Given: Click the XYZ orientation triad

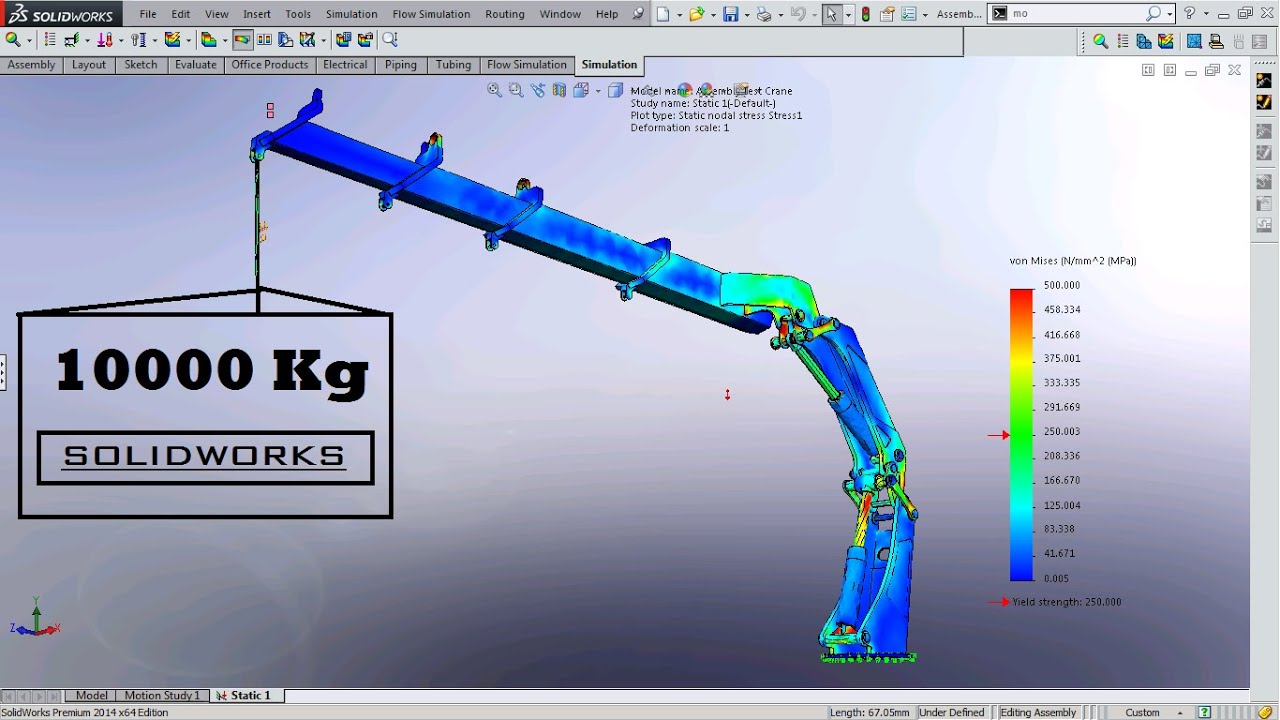Looking at the screenshot, I should 36,620.
